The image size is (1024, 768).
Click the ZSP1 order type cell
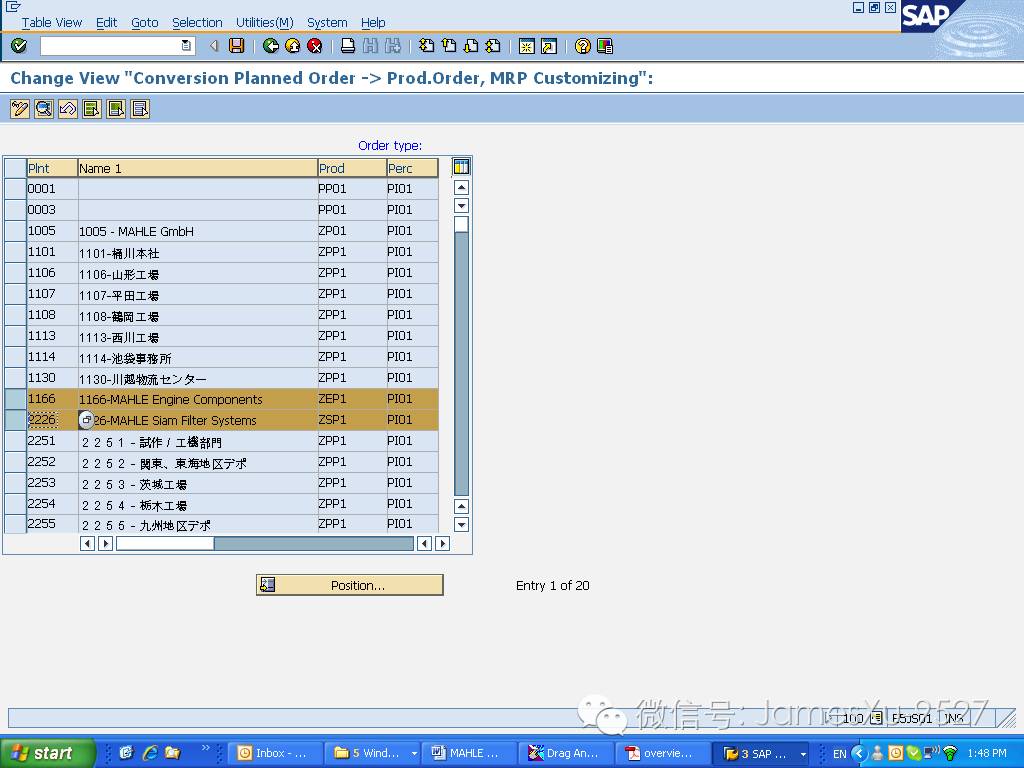pos(351,419)
